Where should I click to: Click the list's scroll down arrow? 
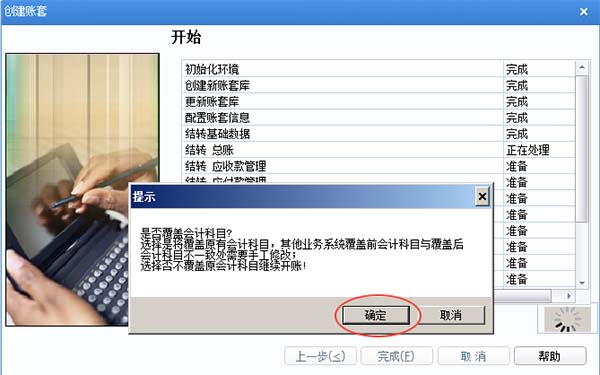click(582, 283)
